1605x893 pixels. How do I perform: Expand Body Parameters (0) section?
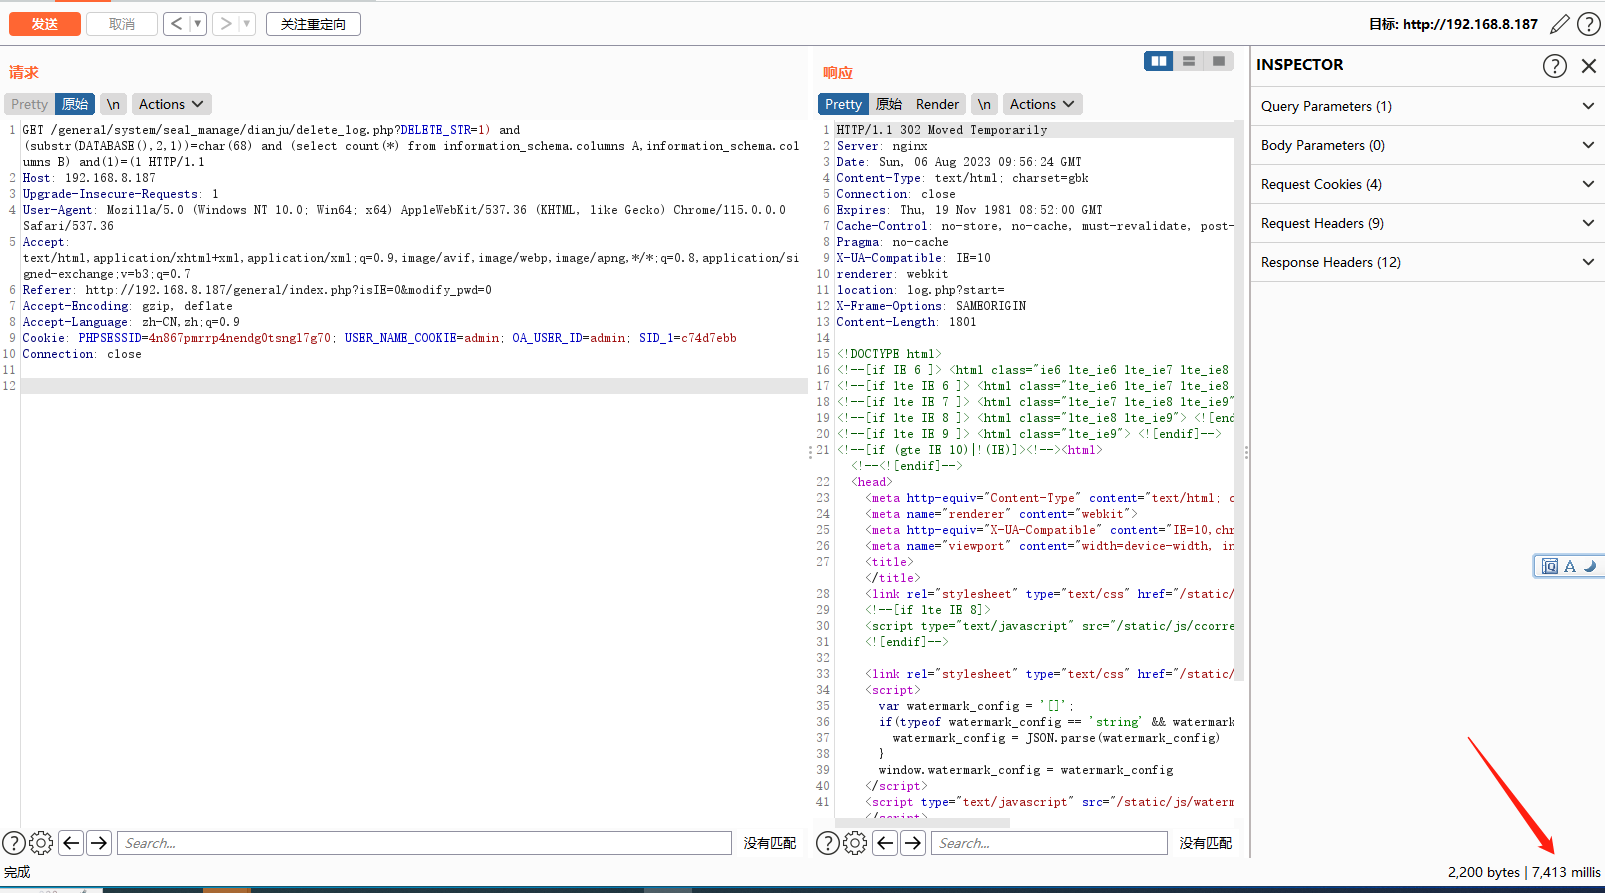(x=1427, y=145)
